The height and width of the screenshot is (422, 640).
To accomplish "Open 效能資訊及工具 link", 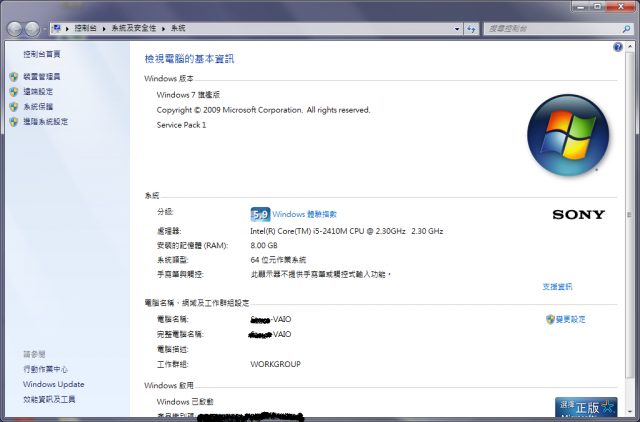I will 49,399.
